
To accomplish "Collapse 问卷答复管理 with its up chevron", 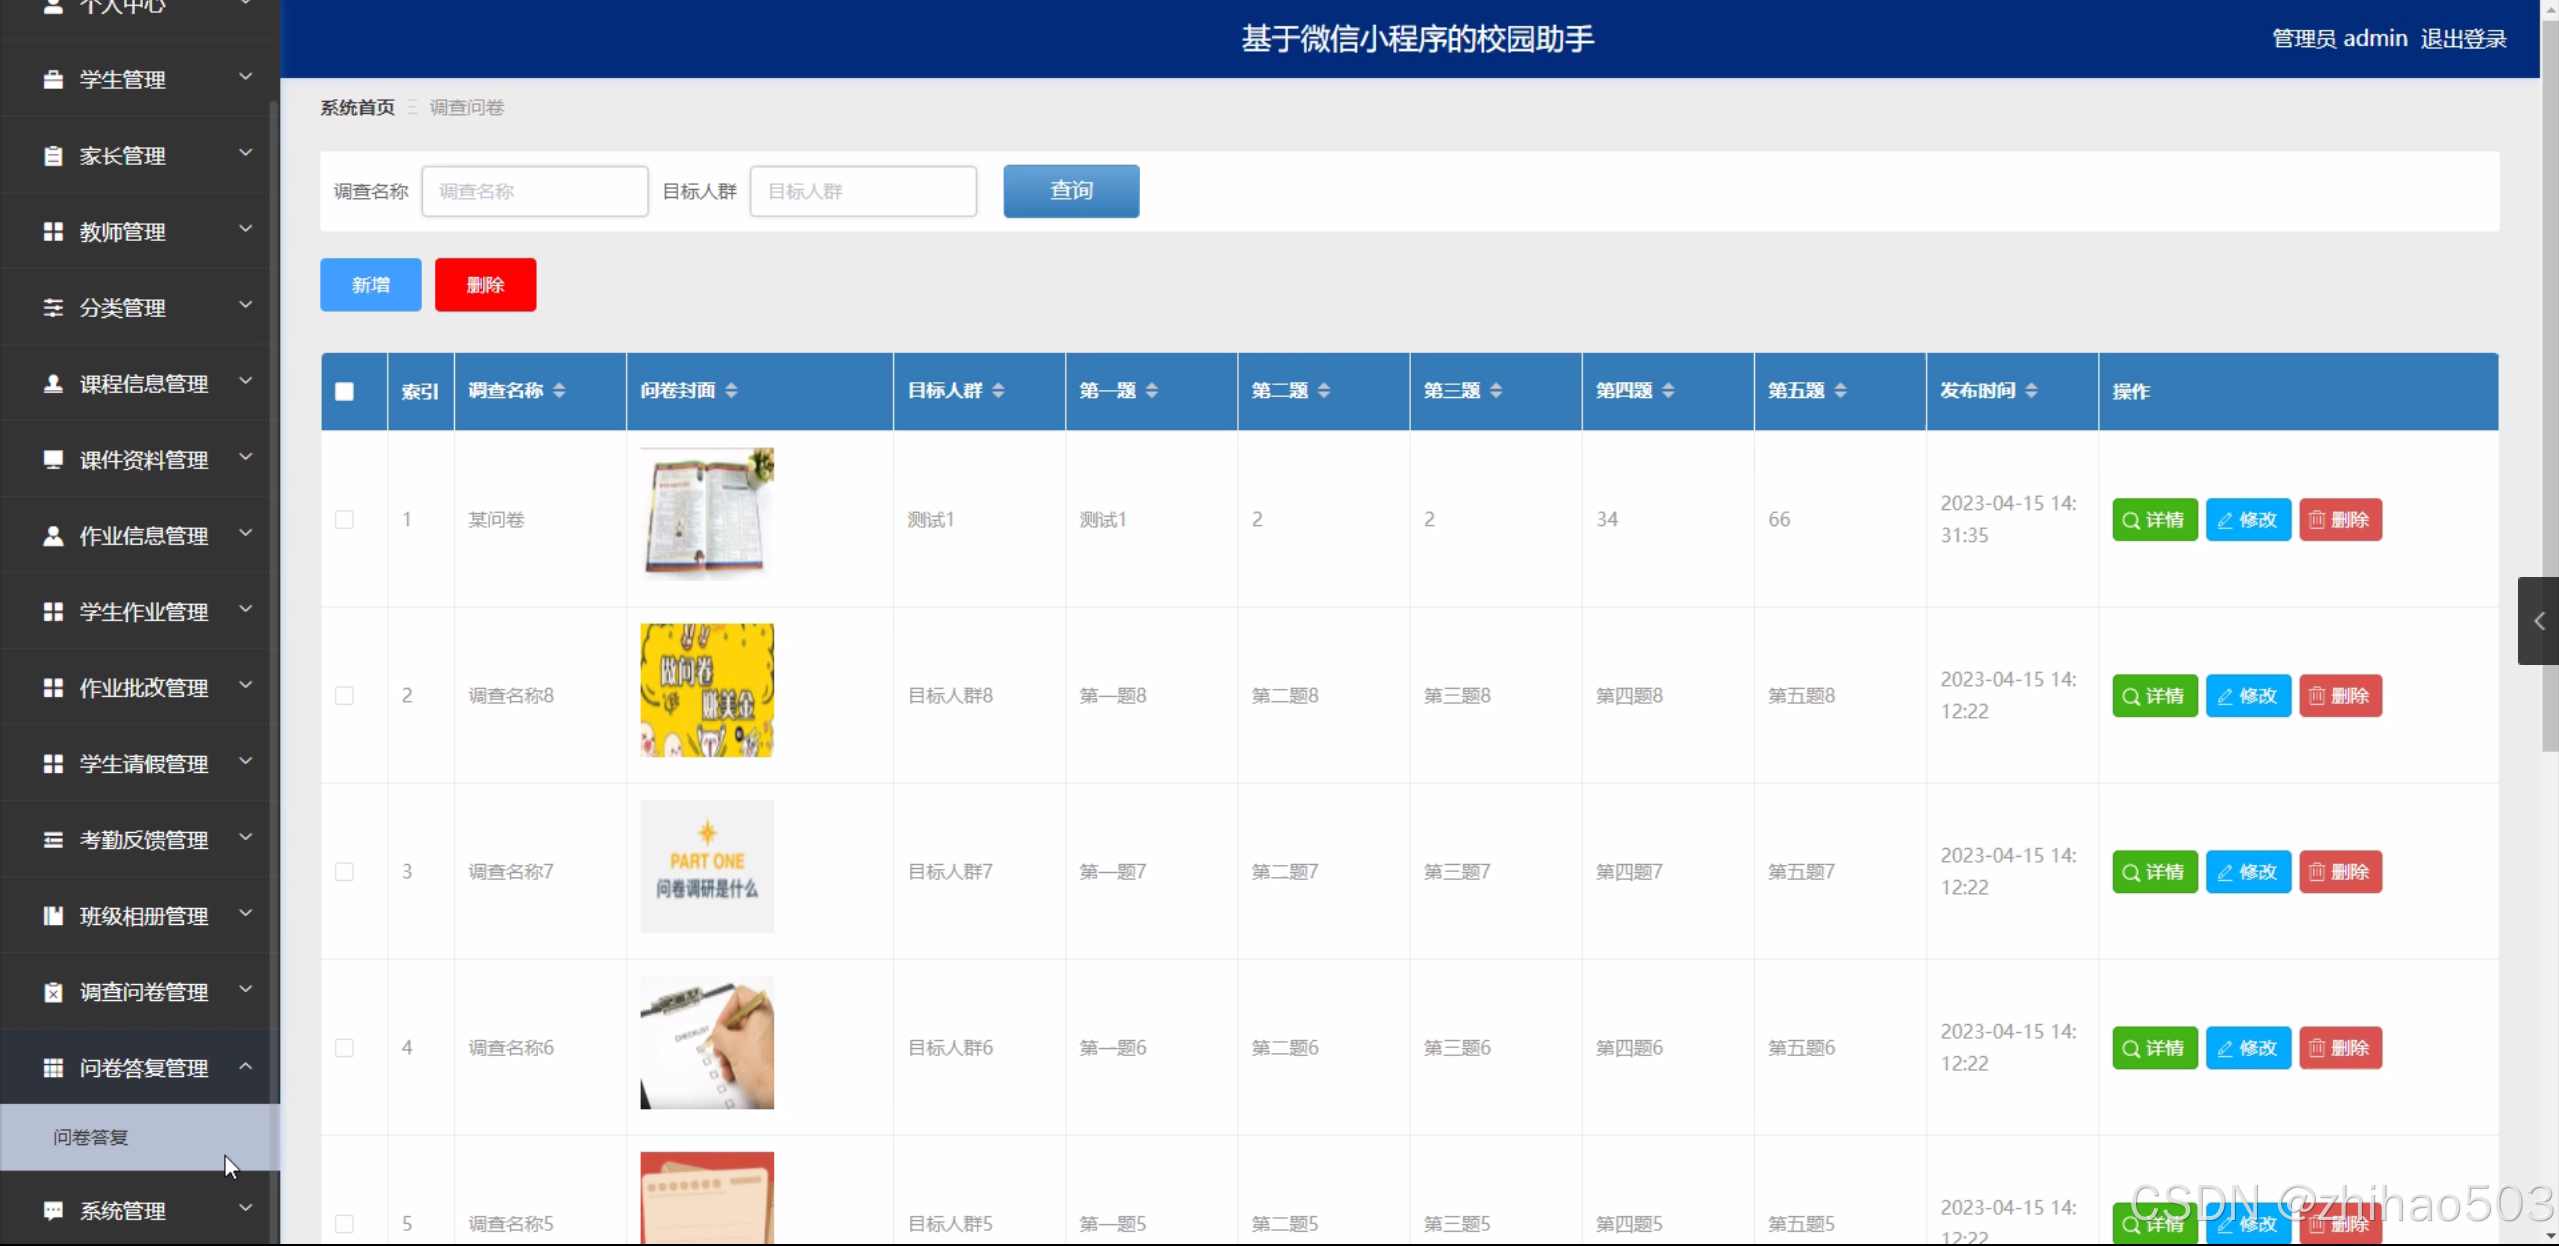I will pyautogui.click(x=245, y=1066).
